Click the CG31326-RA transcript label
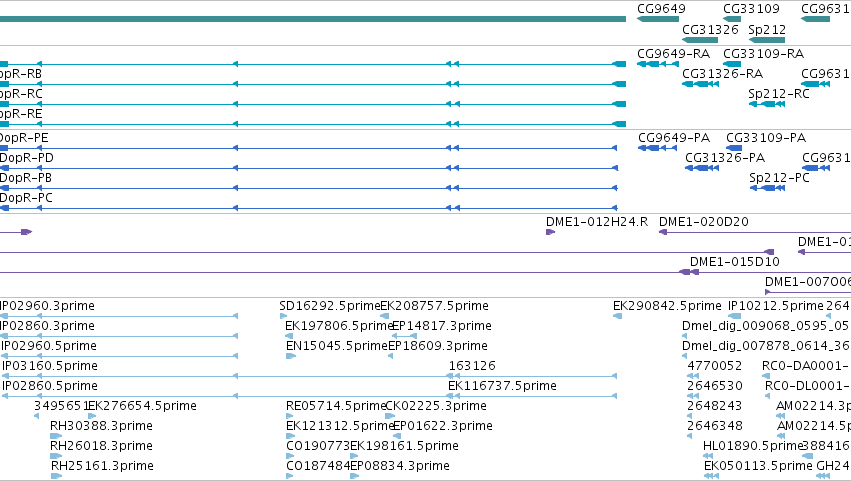The image size is (851, 481). [722, 73]
